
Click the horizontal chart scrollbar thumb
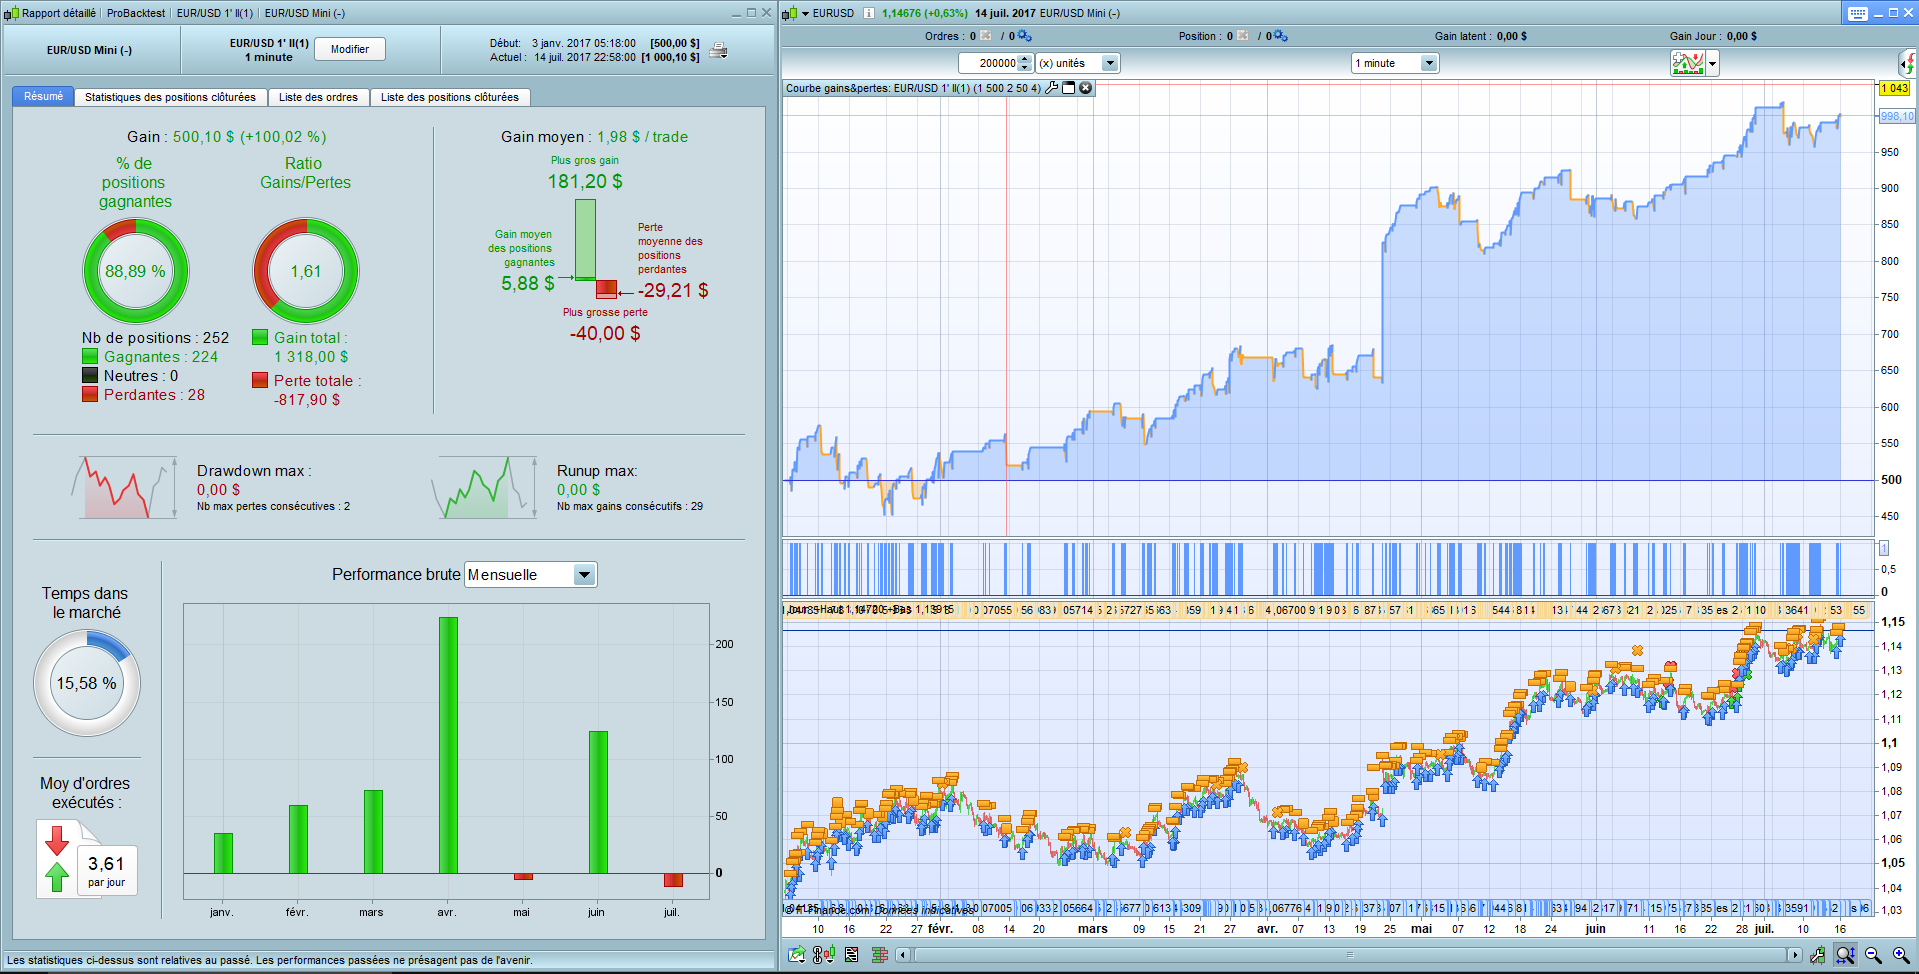1349,955
